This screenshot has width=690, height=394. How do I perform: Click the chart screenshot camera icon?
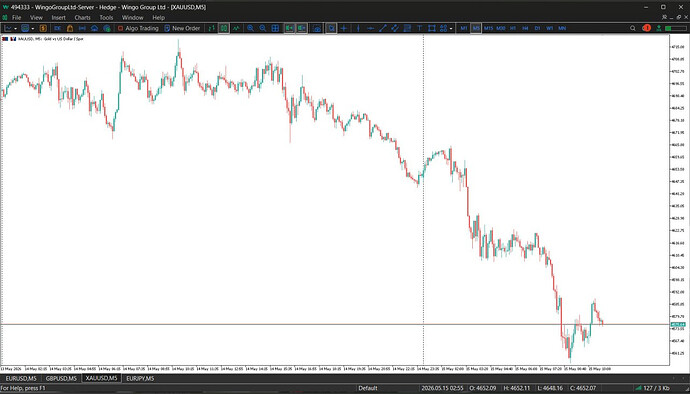(317, 28)
